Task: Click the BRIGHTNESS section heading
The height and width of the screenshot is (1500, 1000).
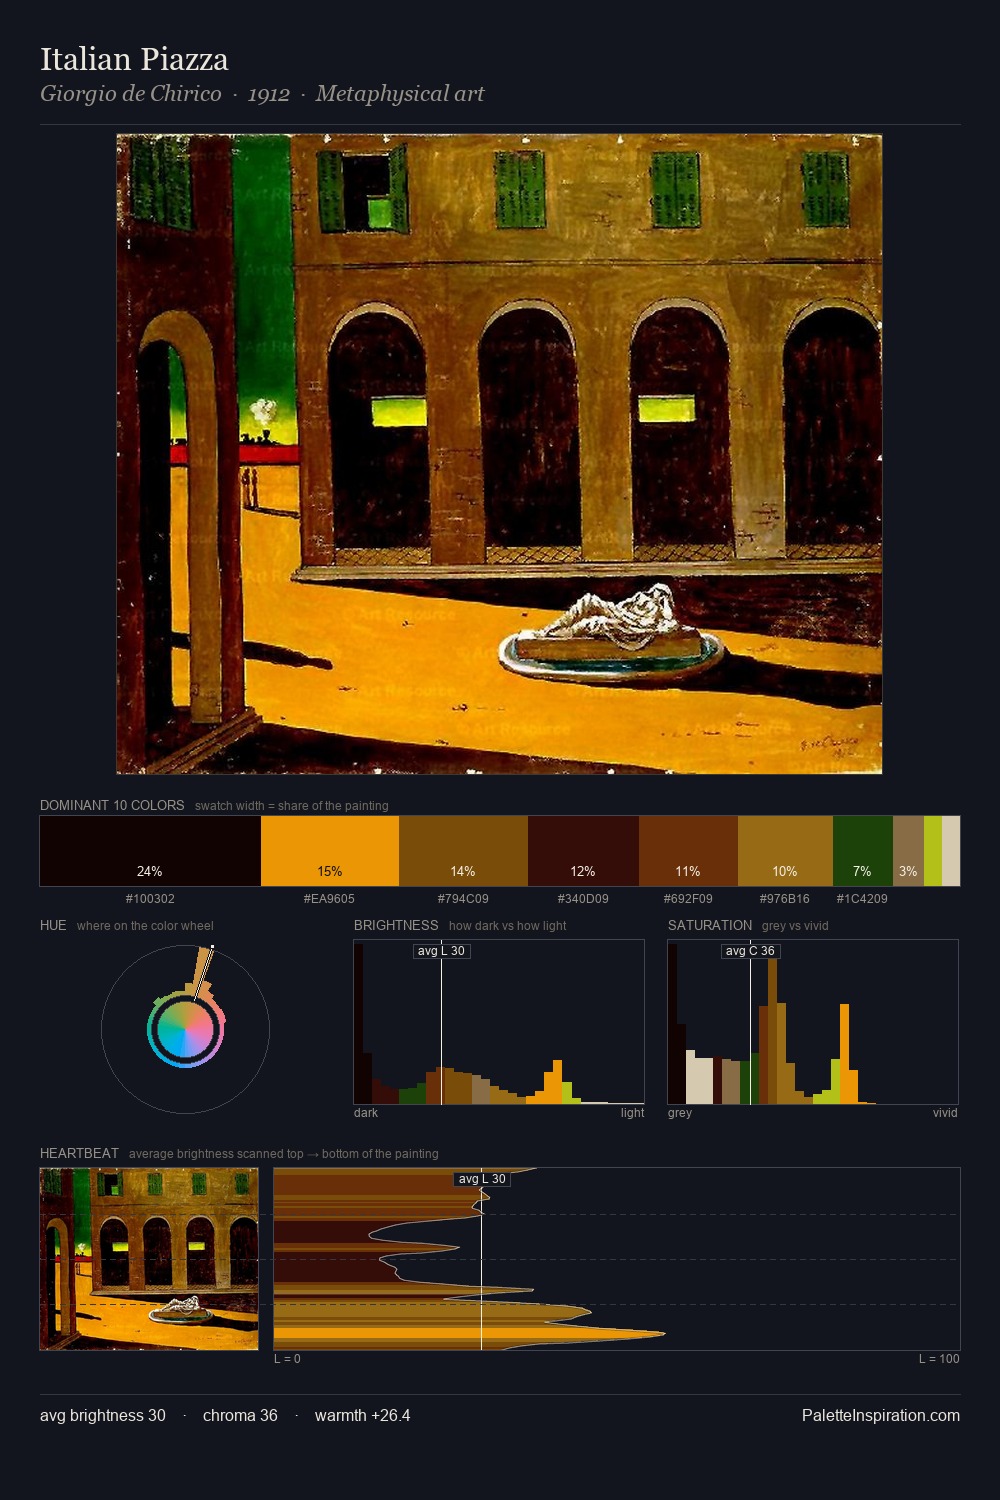Action: point(396,925)
